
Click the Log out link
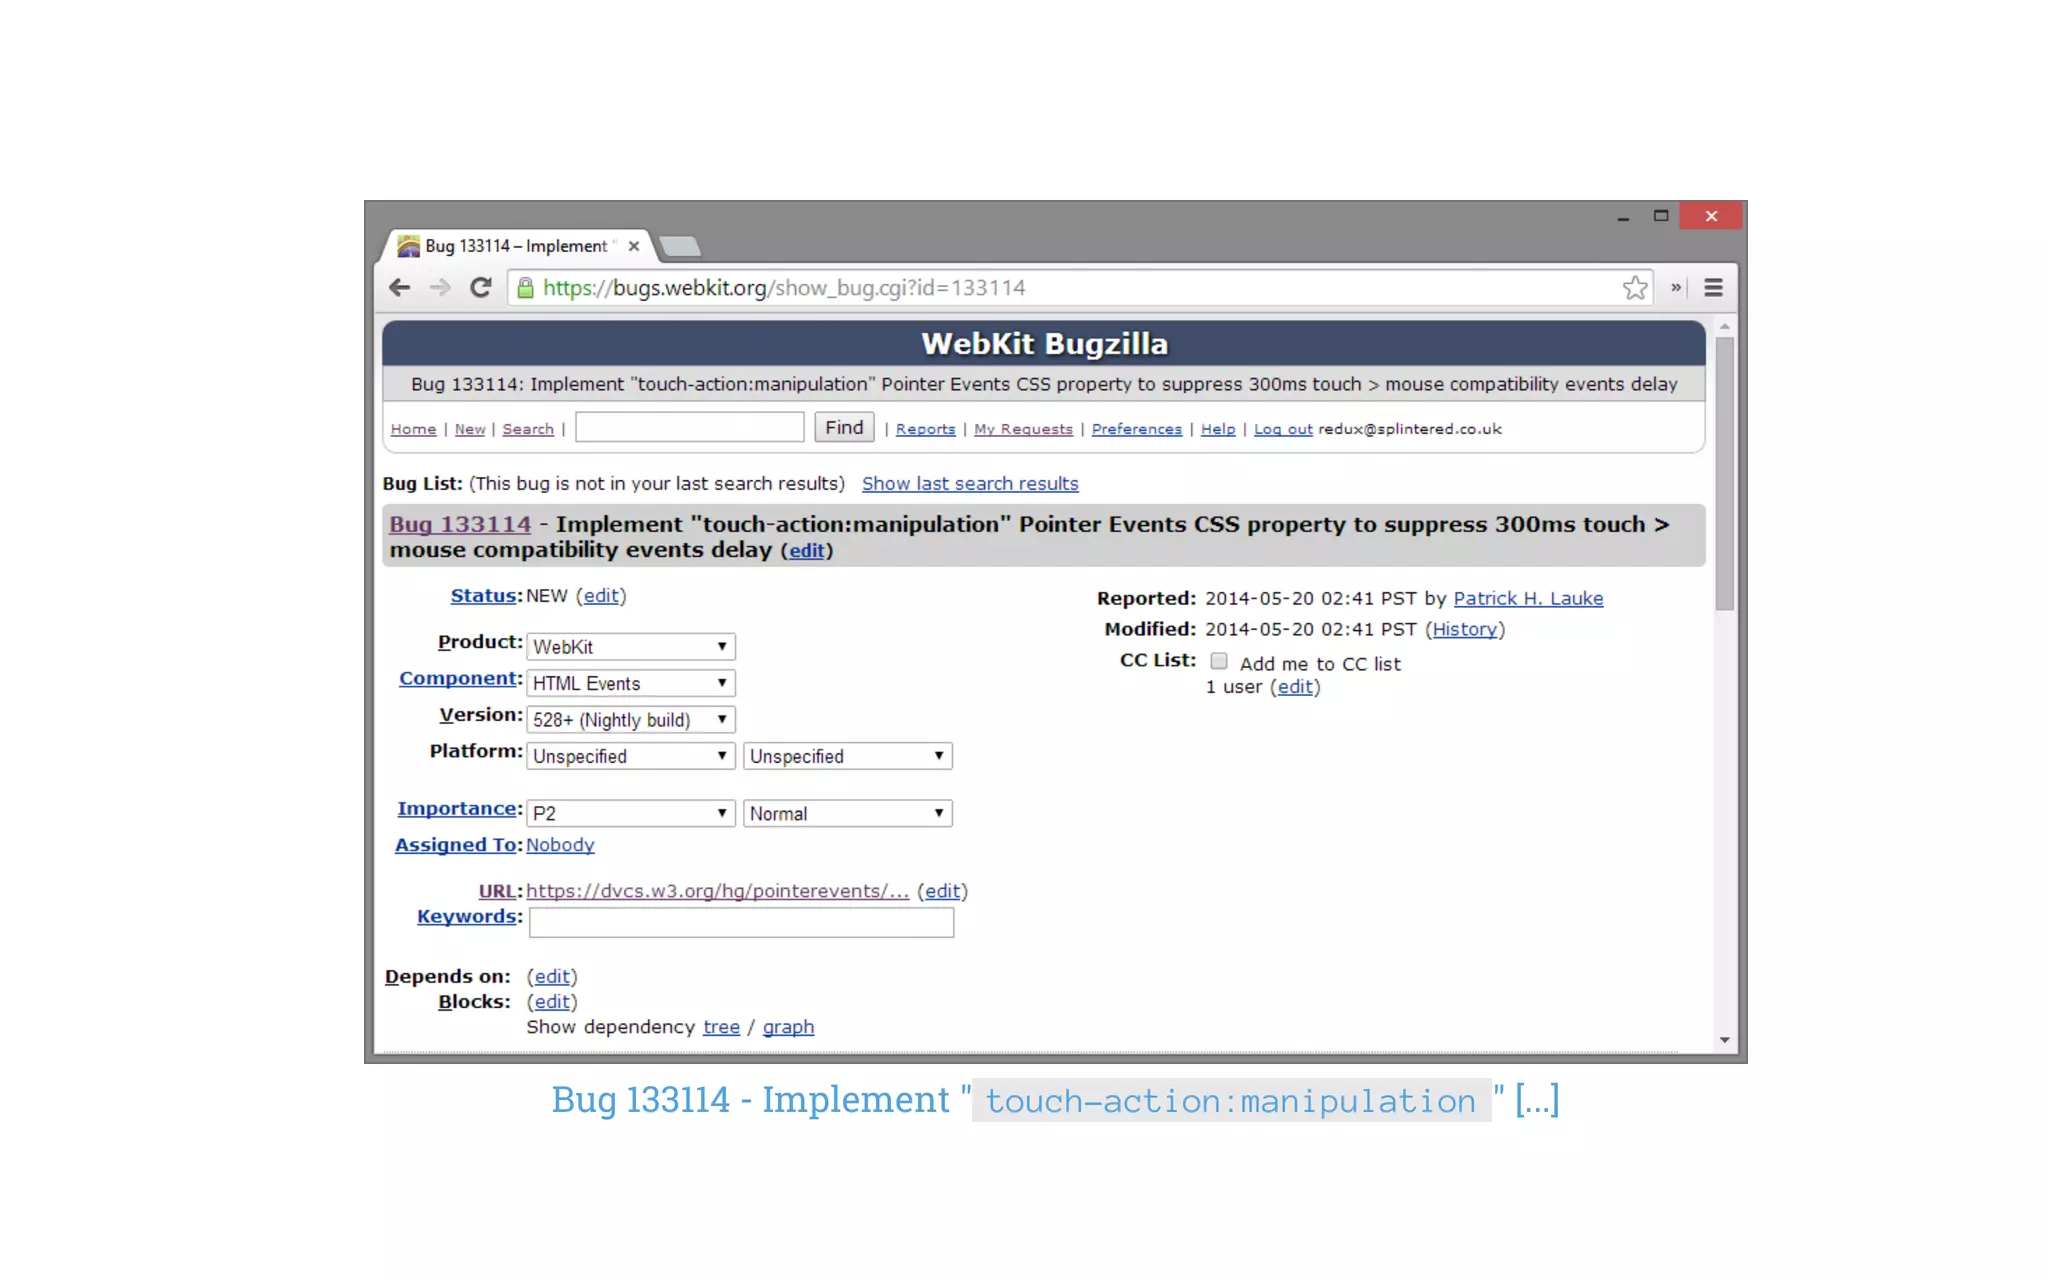[x=1283, y=429]
